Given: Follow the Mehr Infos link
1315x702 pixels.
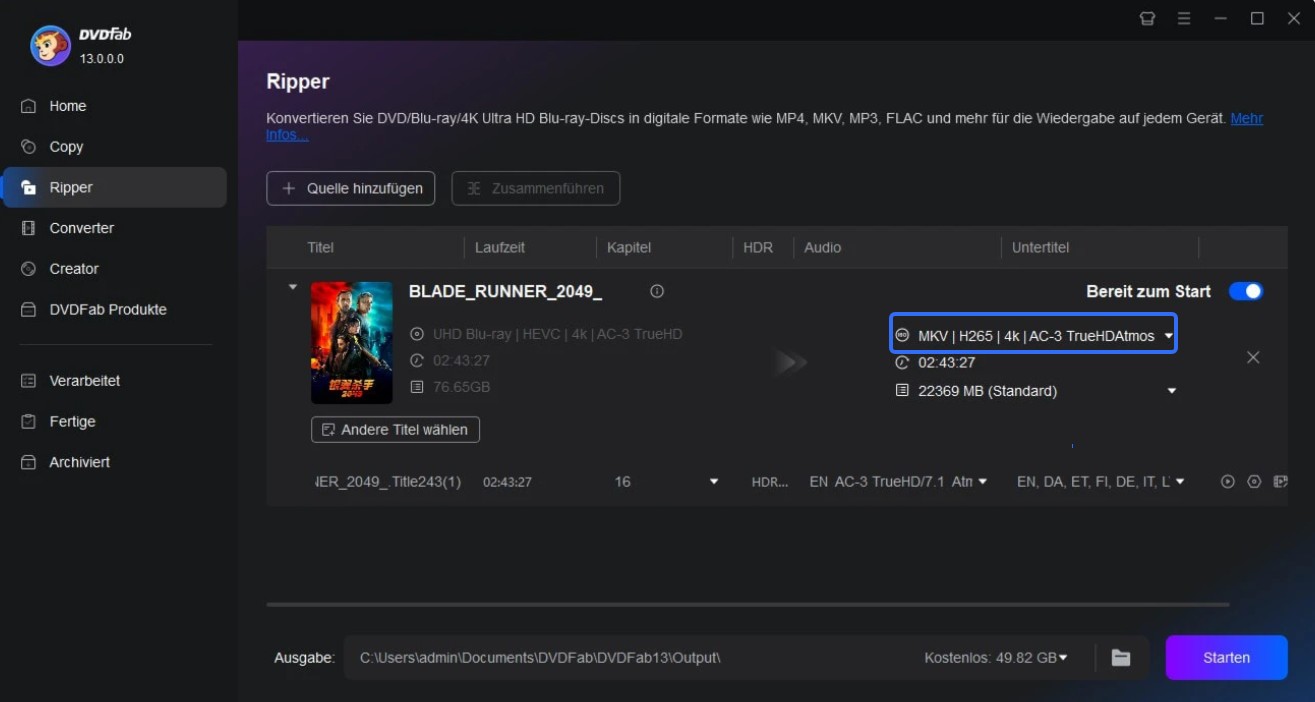Looking at the screenshot, I should [1246, 118].
